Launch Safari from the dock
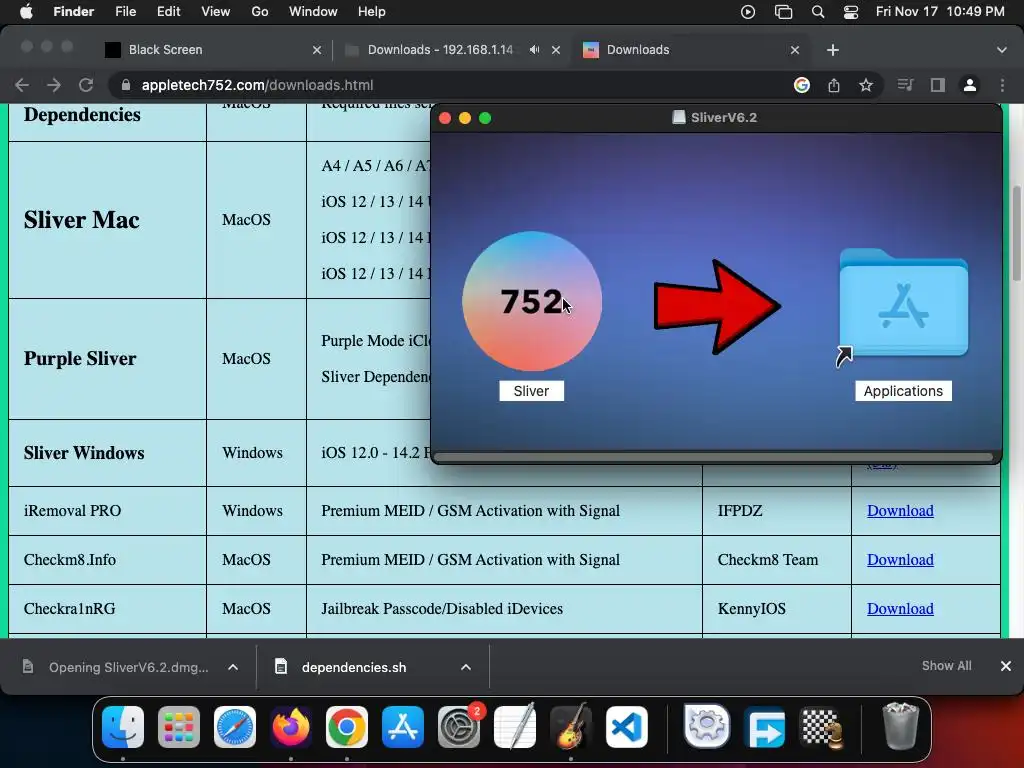Viewport: 1024px width, 768px height. coord(235,727)
